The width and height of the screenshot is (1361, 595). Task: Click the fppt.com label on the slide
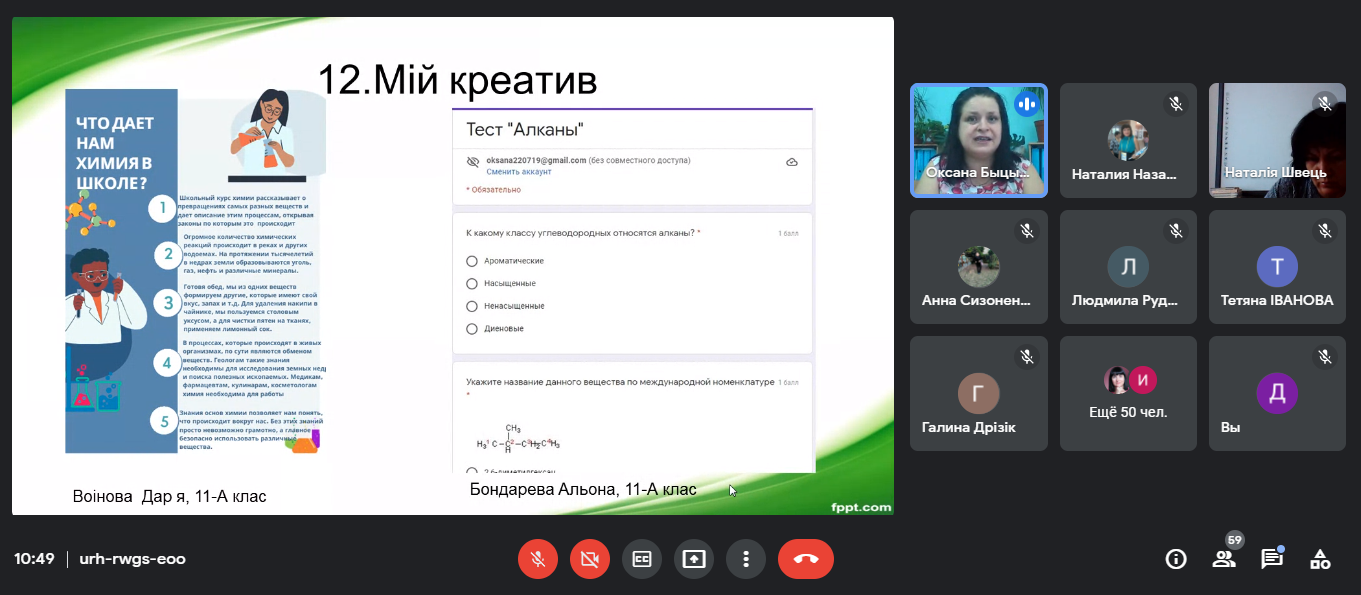click(861, 507)
